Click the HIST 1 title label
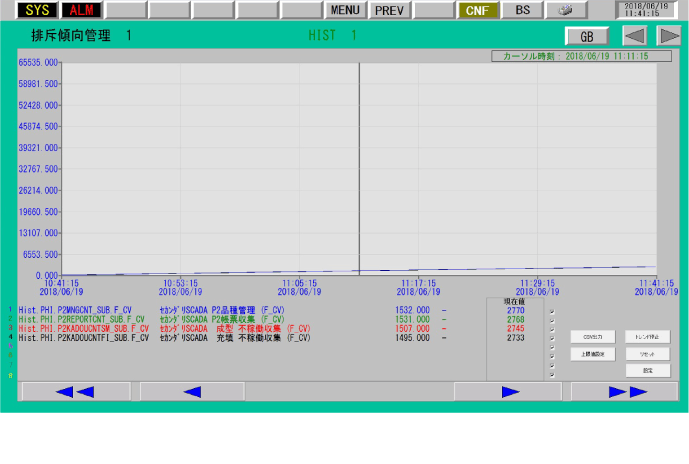The height and width of the screenshot is (464, 689). pyautogui.click(x=332, y=35)
